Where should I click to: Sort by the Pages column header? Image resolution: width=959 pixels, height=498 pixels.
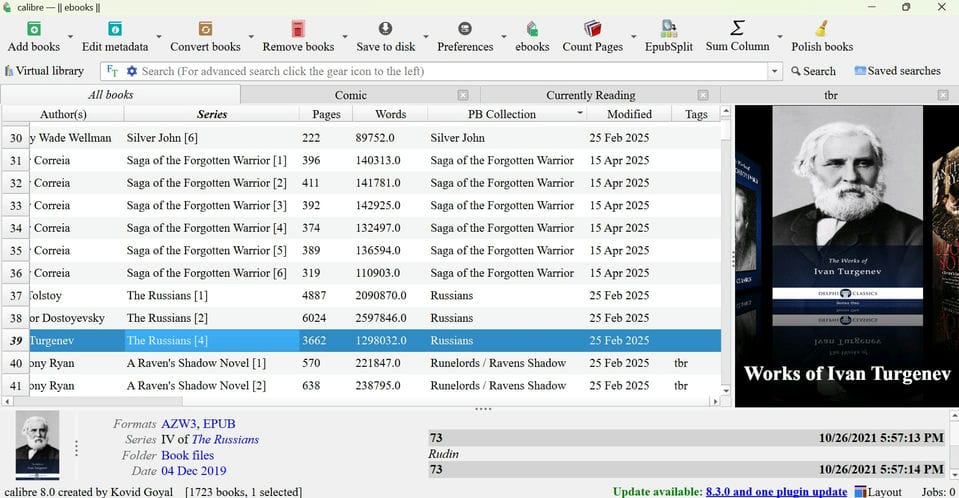[326, 114]
